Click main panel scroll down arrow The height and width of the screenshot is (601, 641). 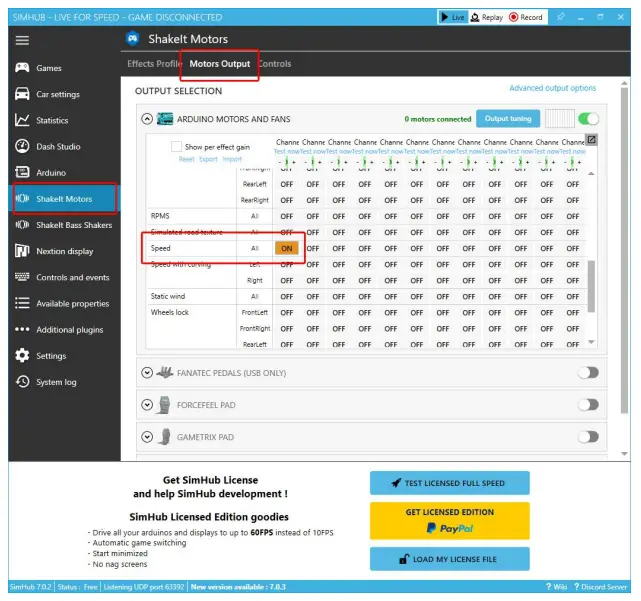pos(624,453)
